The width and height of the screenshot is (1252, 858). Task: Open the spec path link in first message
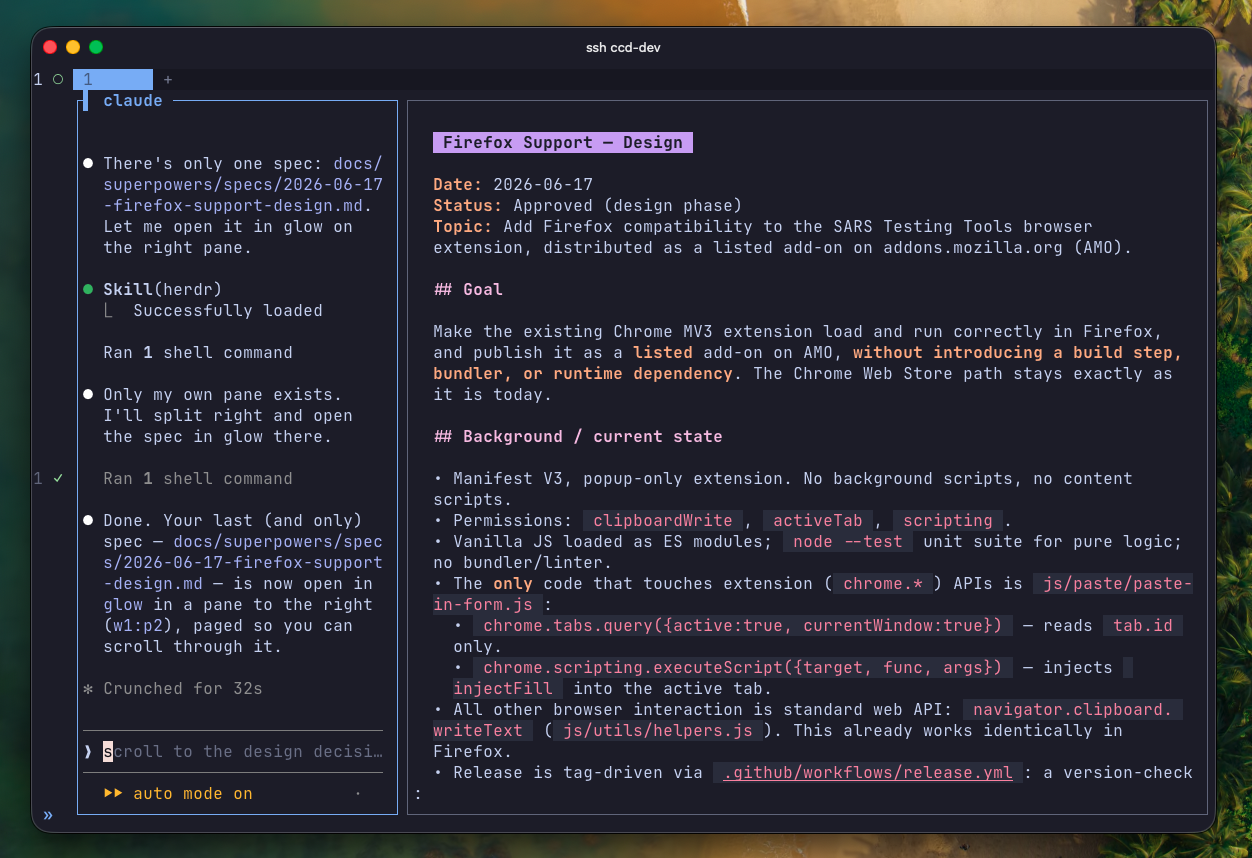[243, 185]
